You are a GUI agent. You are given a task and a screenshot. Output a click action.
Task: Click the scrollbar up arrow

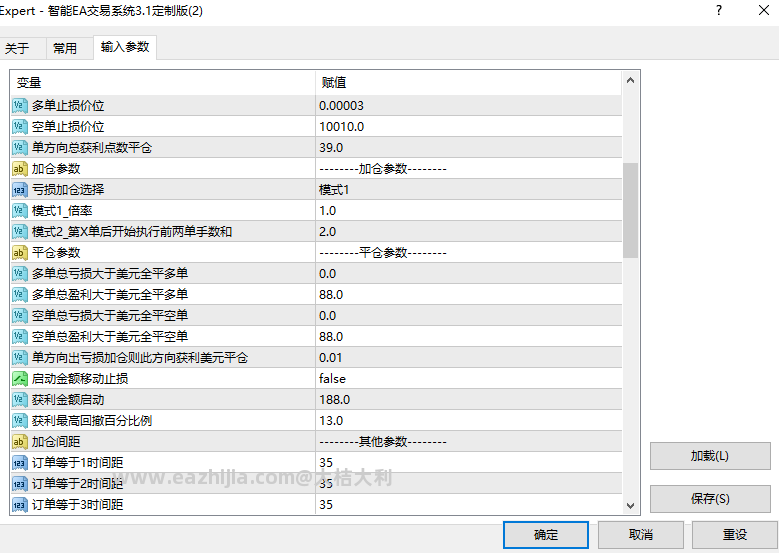tap(630, 80)
